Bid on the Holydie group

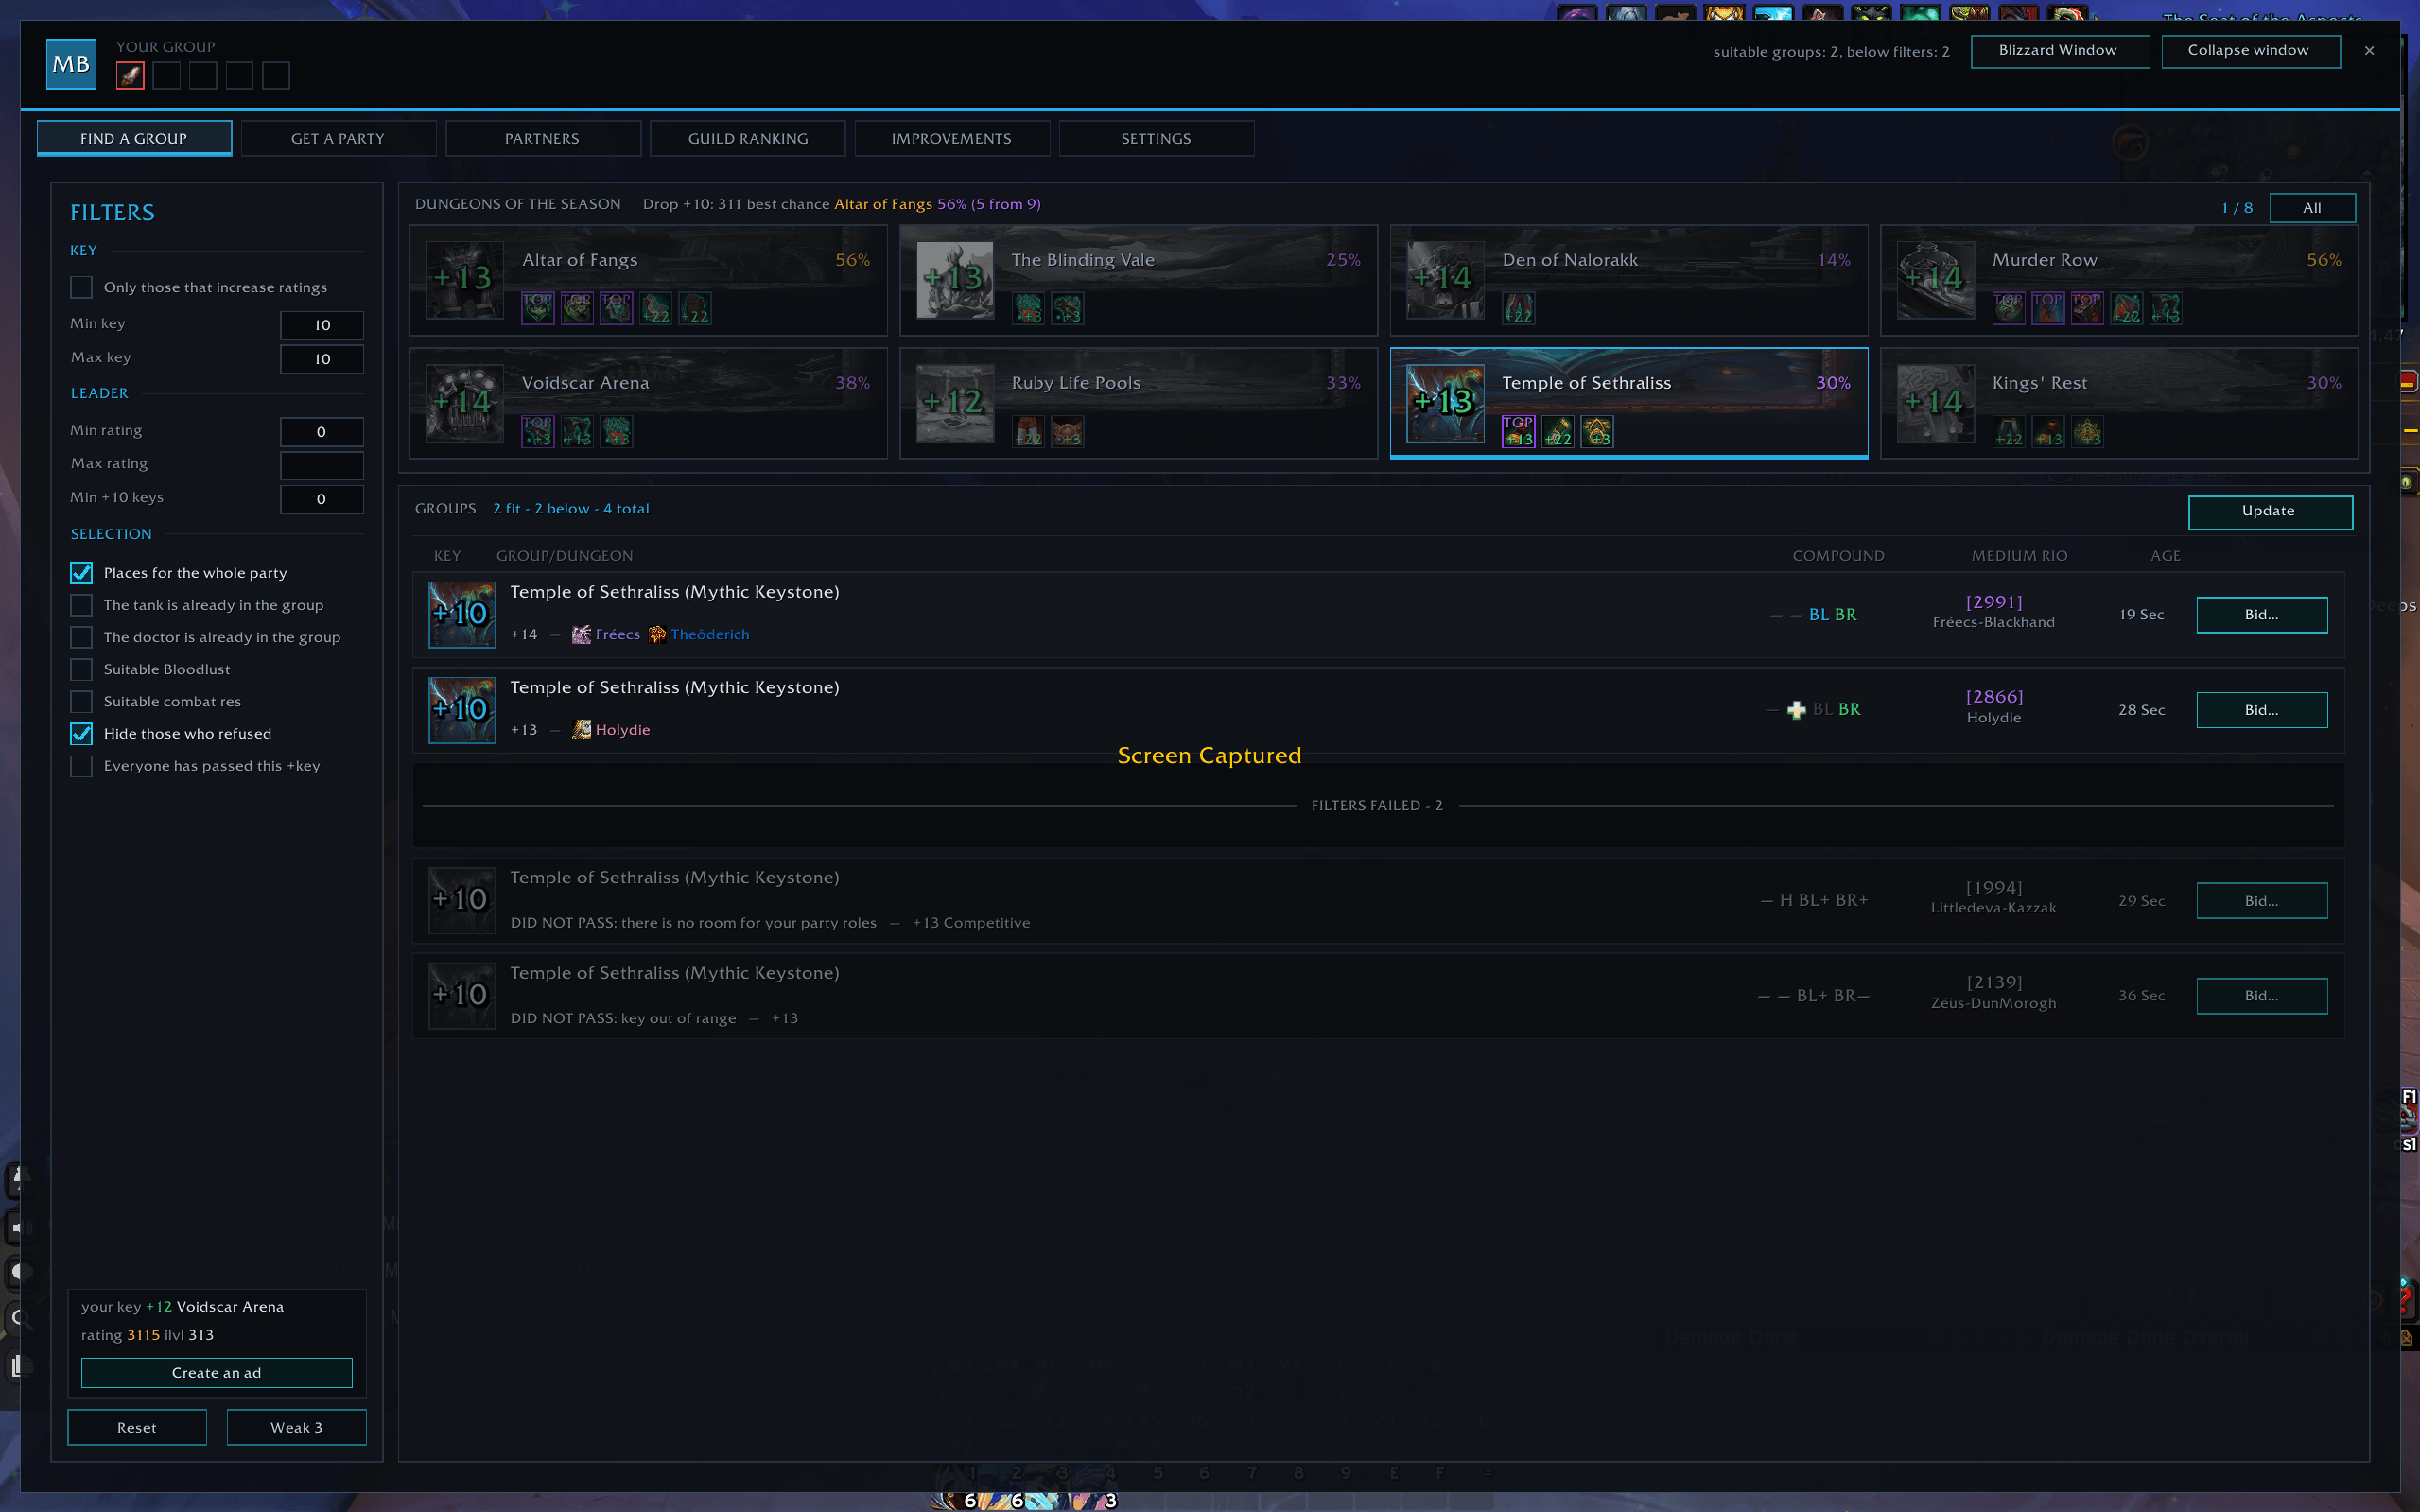[2261, 710]
